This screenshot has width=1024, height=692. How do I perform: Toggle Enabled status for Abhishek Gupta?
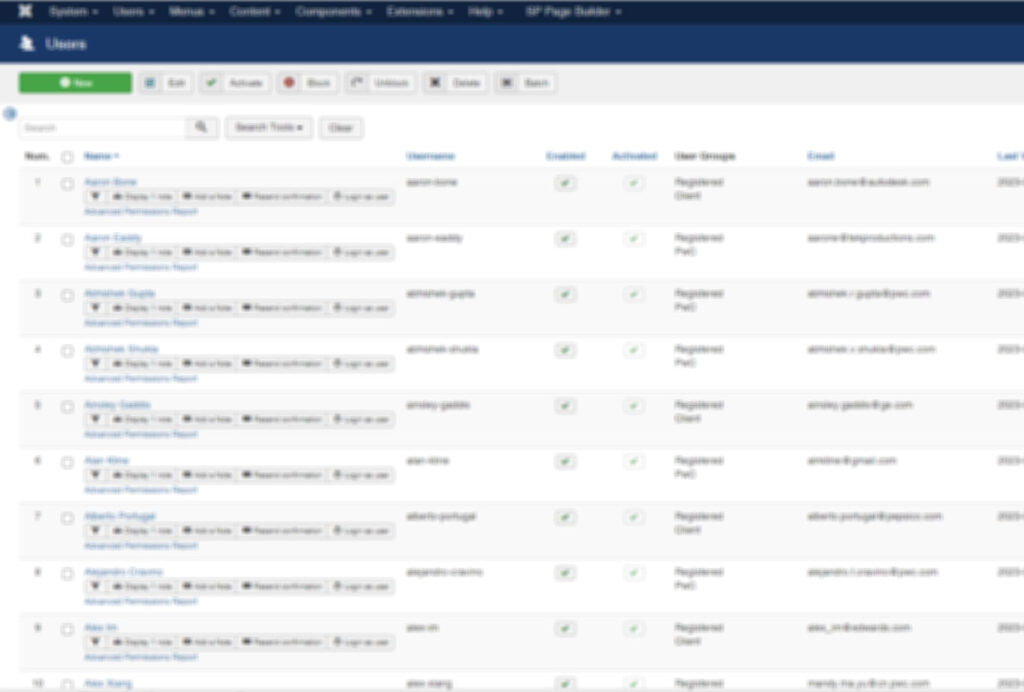(x=565, y=295)
